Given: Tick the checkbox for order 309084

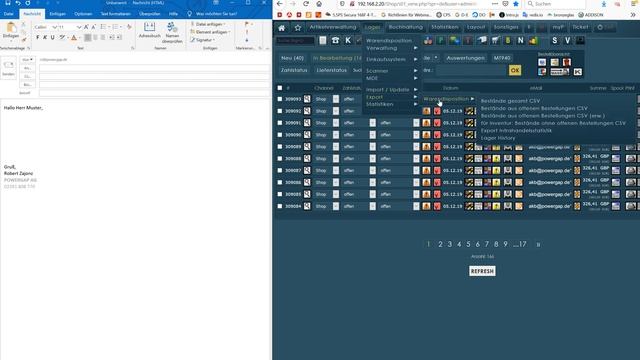Looking at the screenshot, I should 280,206.
